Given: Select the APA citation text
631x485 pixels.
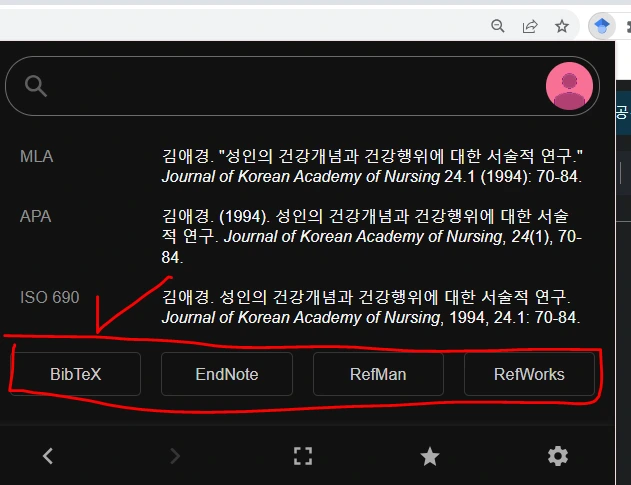Looking at the screenshot, I should click(x=372, y=236).
